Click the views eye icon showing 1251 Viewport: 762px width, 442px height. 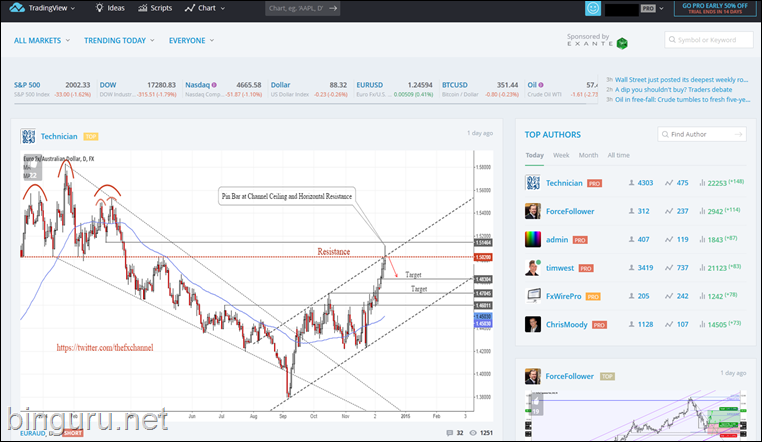point(473,433)
